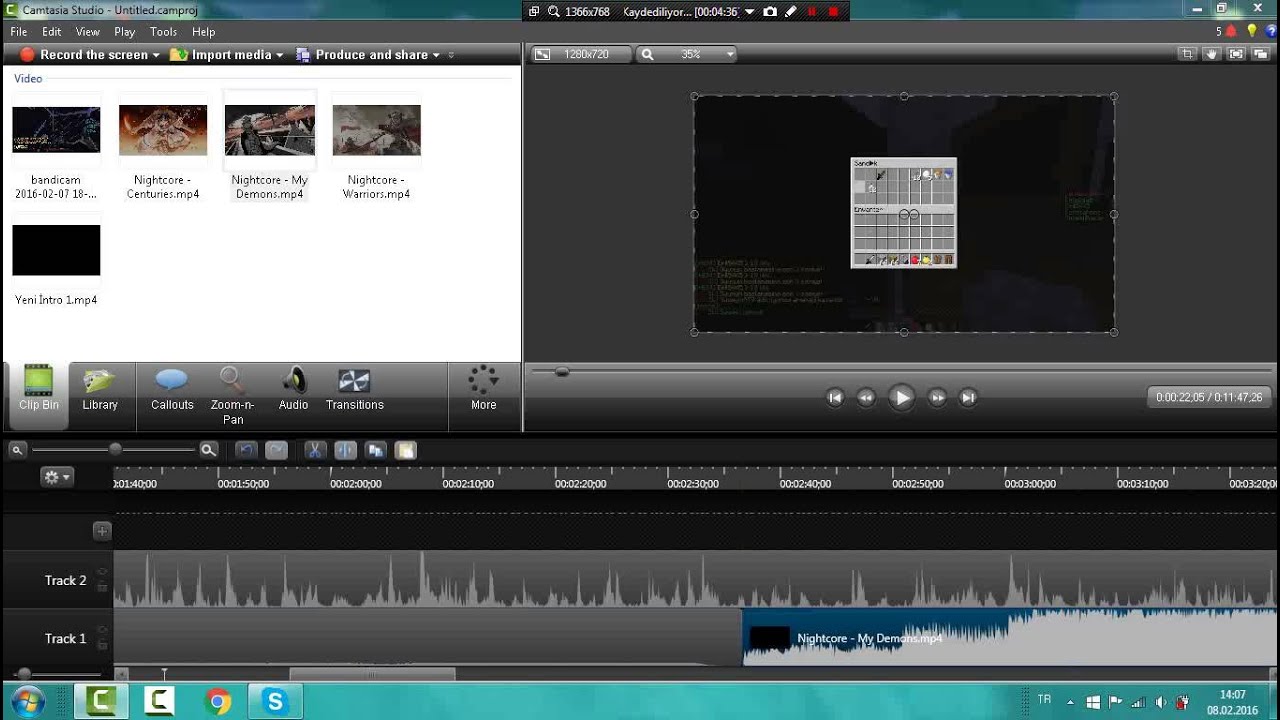The height and width of the screenshot is (720, 1280).
Task: Open the Audio tool
Action: (294, 389)
